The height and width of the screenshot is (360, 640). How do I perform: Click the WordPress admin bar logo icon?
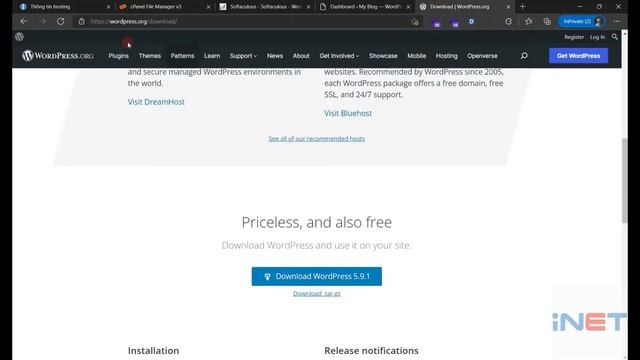19,37
